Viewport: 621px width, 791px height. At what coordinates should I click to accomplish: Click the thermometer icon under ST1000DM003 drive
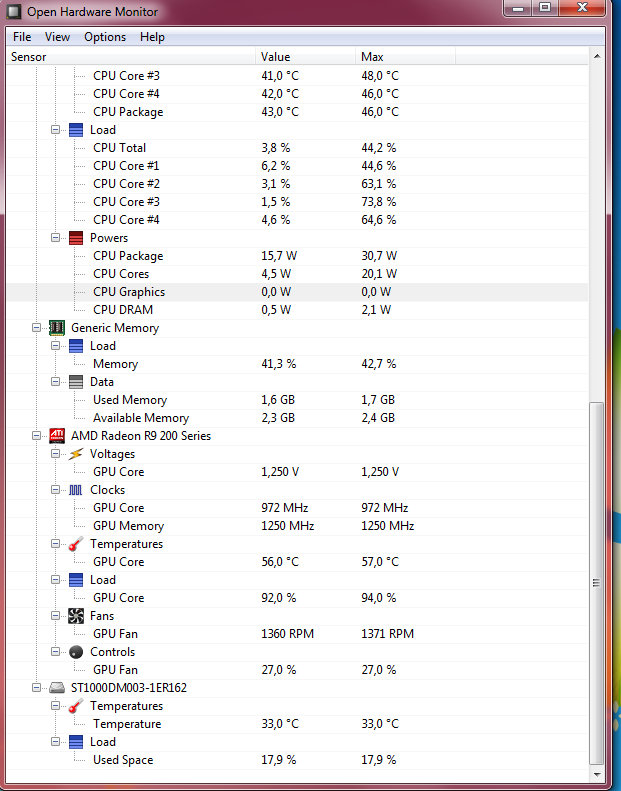[76, 706]
